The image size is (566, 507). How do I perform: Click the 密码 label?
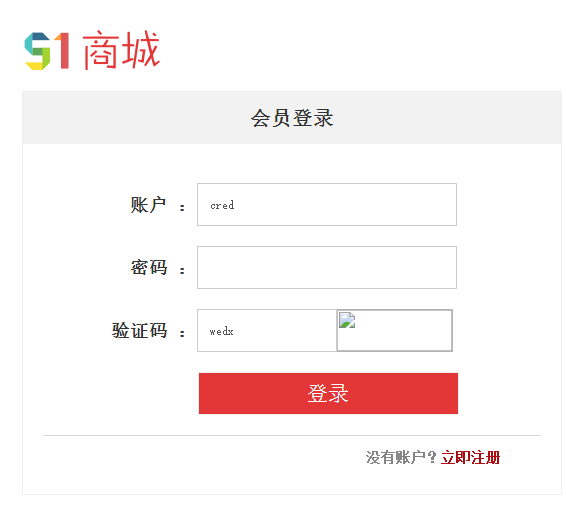[149, 268]
